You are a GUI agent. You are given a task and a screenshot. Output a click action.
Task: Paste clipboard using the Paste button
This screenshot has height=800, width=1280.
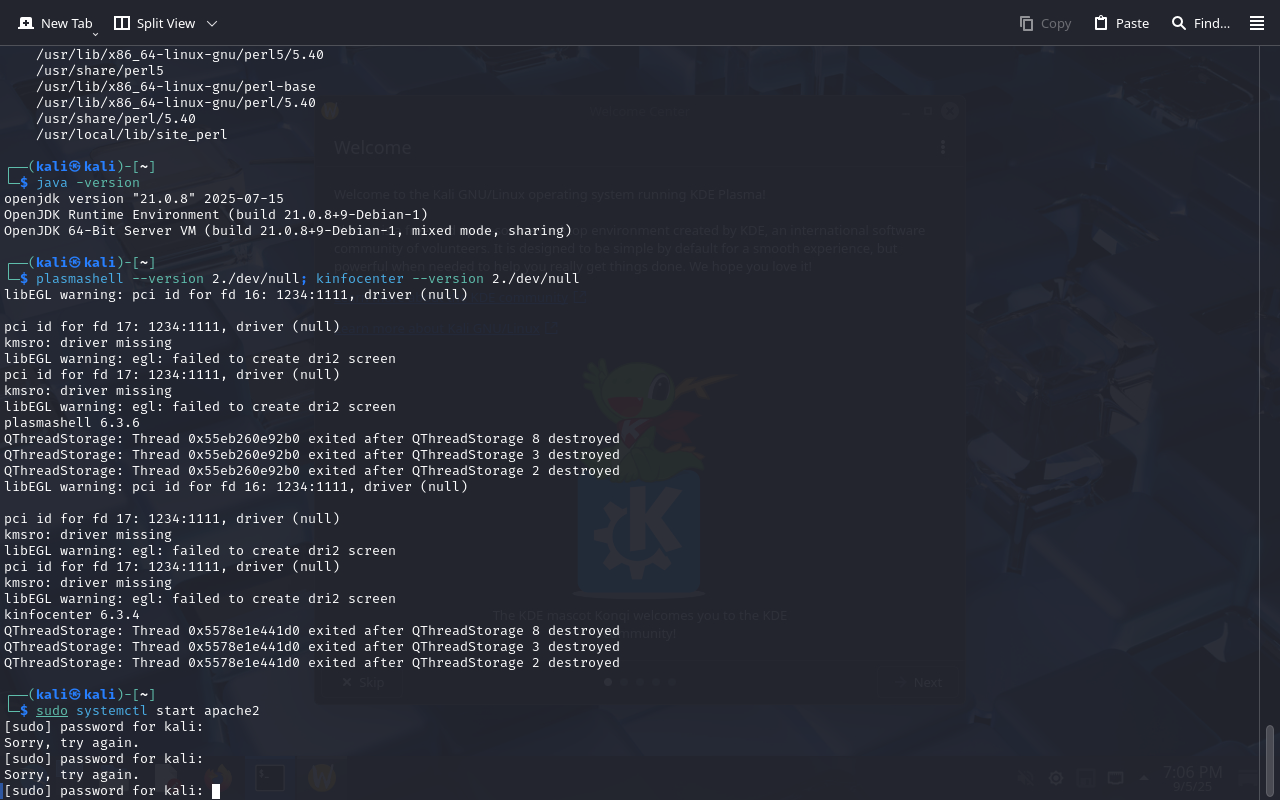1121,23
